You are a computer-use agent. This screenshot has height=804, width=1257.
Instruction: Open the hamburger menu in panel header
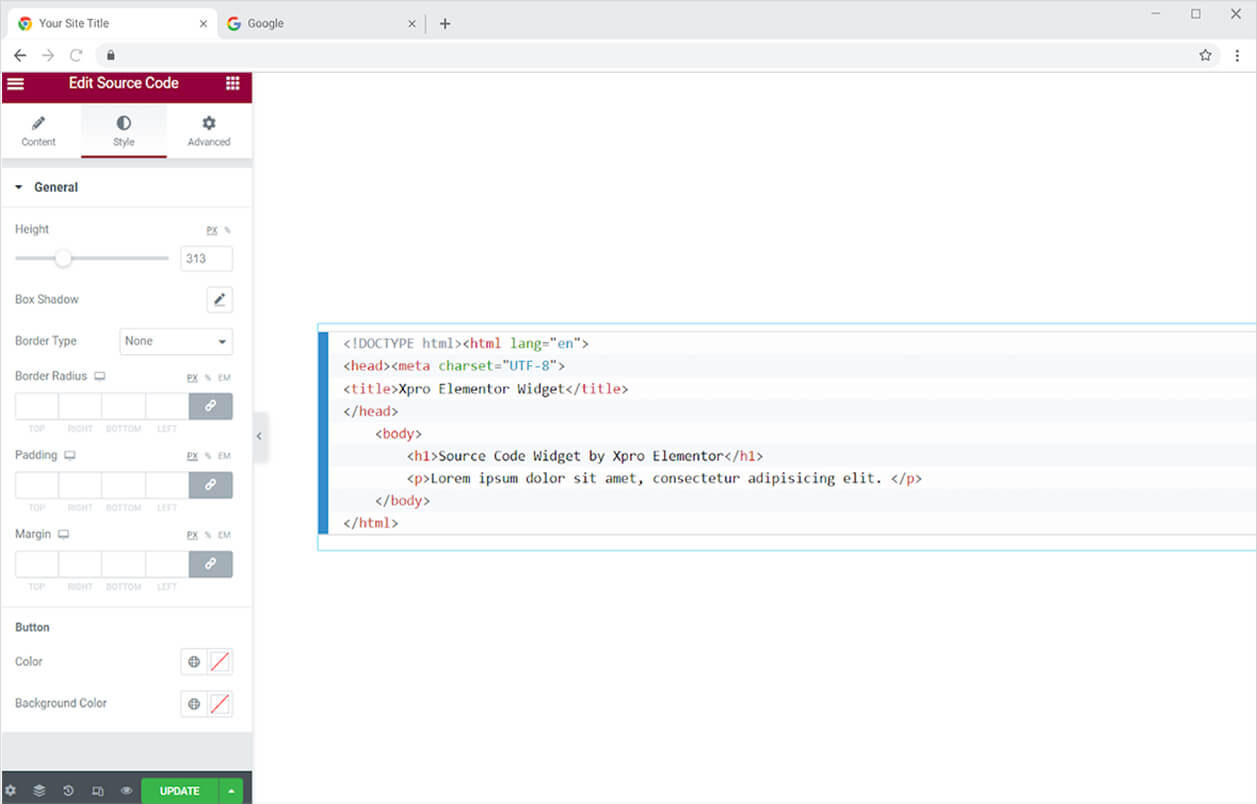15,83
